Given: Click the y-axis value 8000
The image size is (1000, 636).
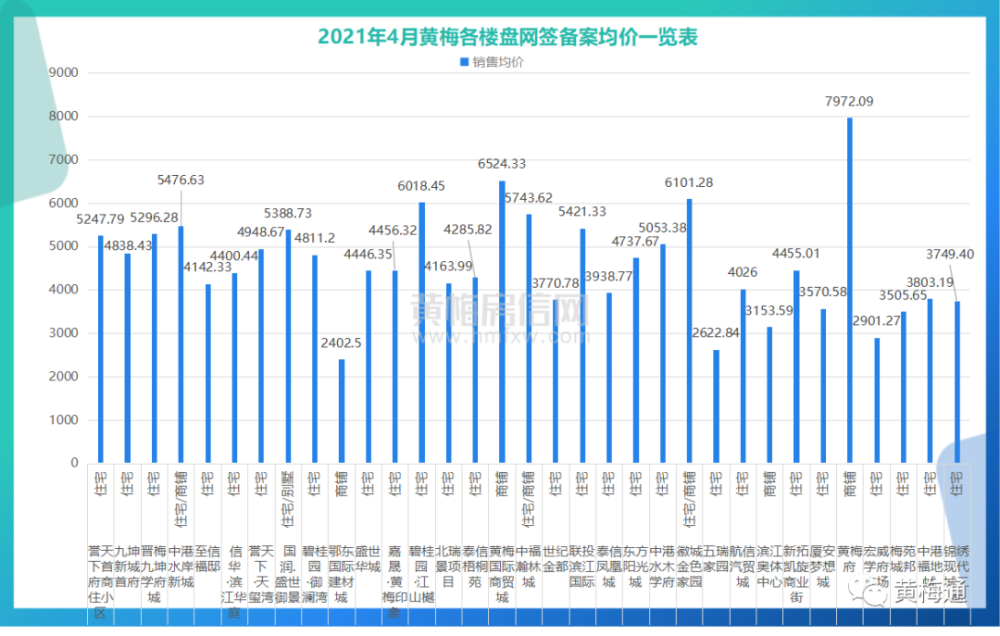Looking at the screenshot, I should (64, 116).
